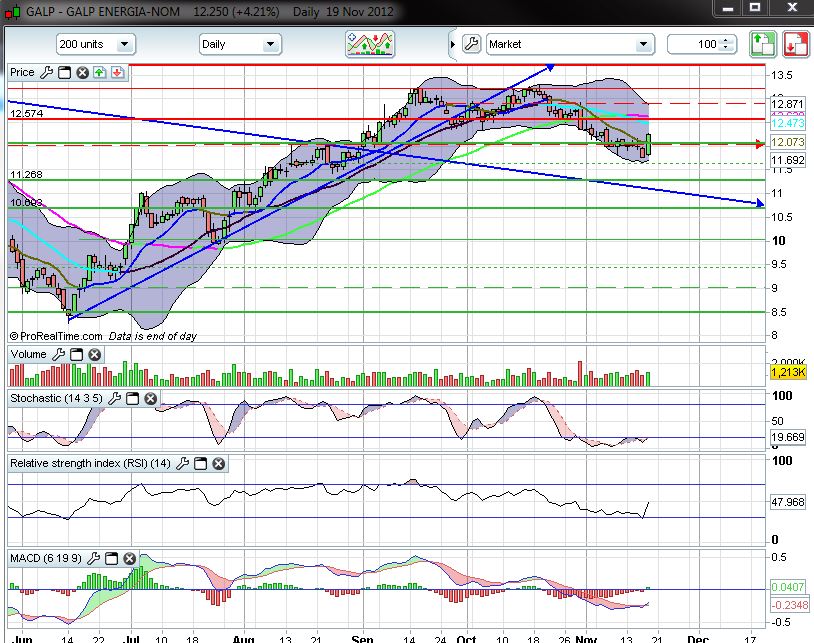
Task: Maximize the MACD panel
Action: point(112,558)
